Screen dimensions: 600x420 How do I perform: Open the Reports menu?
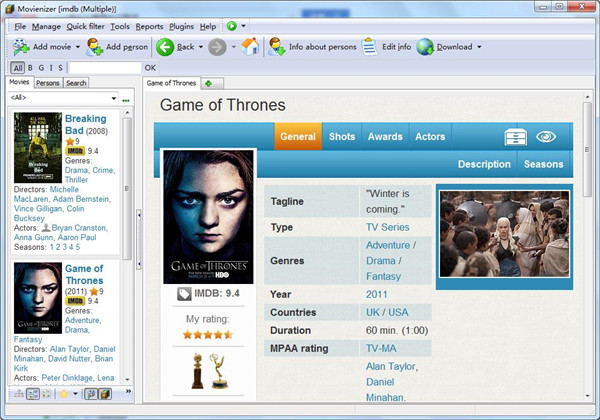pyautogui.click(x=149, y=26)
